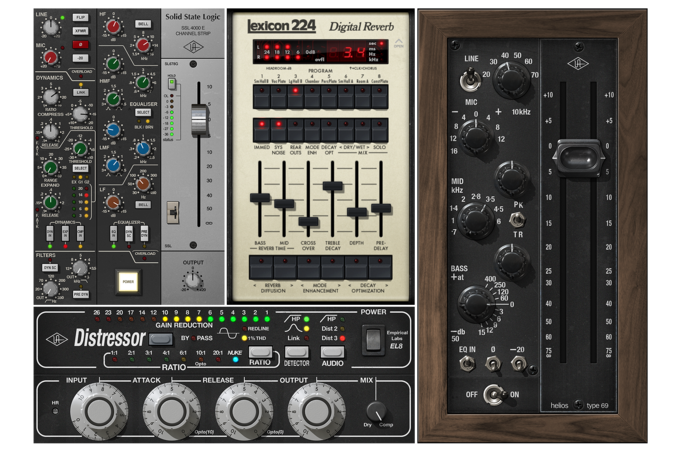This screenshot has height=454, width=680.
Task: Toggle the CMP IN switch on SSL
Action: (80, 234)
